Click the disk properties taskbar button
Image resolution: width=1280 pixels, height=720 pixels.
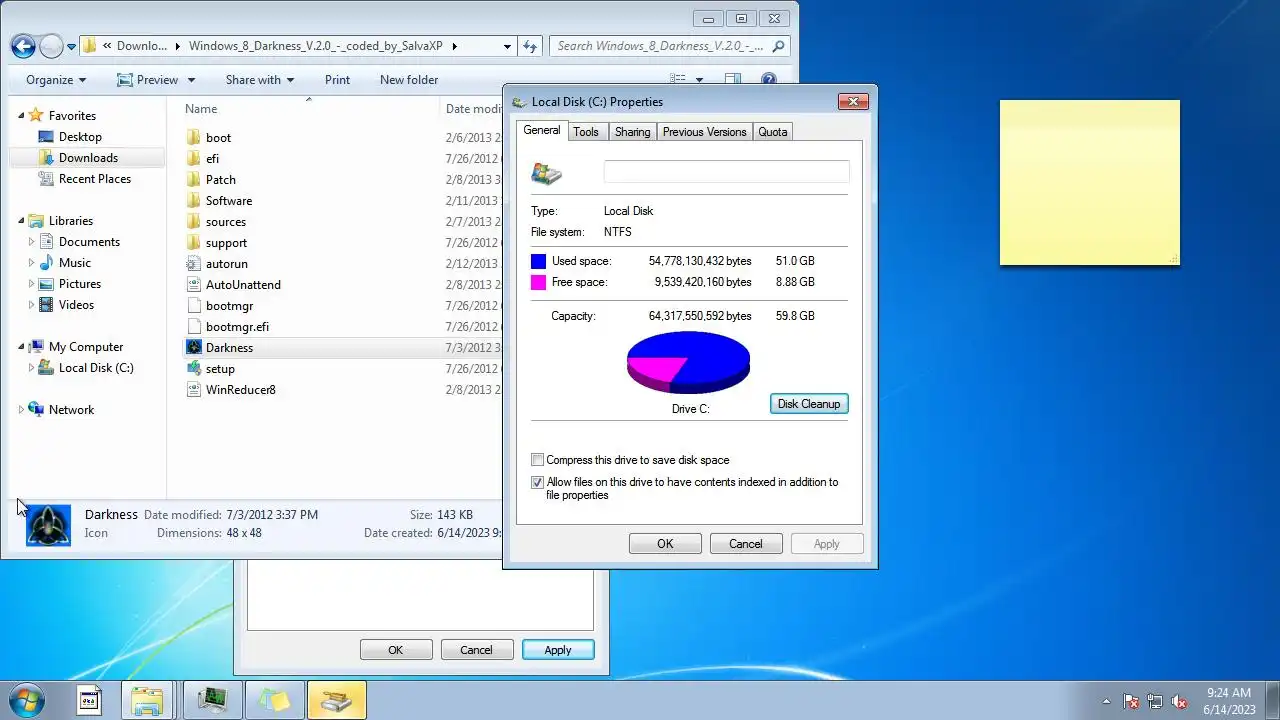click(337, 700)
